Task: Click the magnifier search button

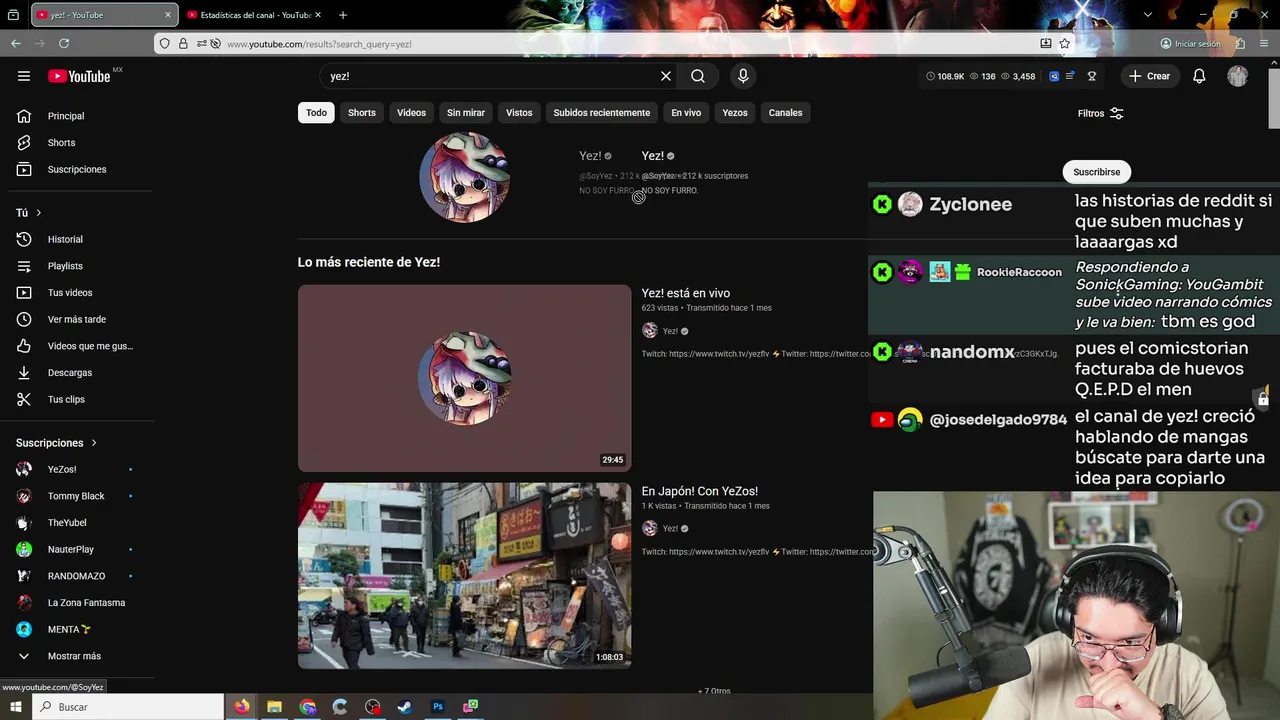Action: pos(698,76)
